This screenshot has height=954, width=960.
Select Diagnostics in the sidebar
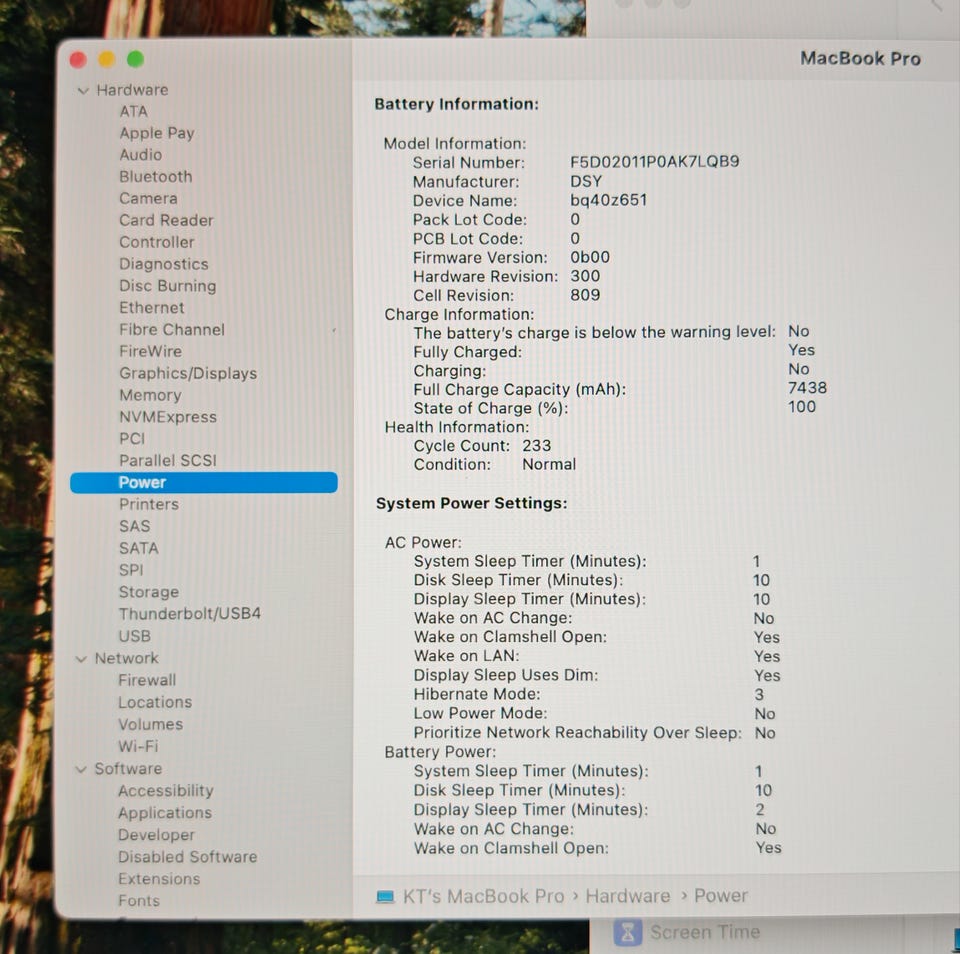click(164, 264)
